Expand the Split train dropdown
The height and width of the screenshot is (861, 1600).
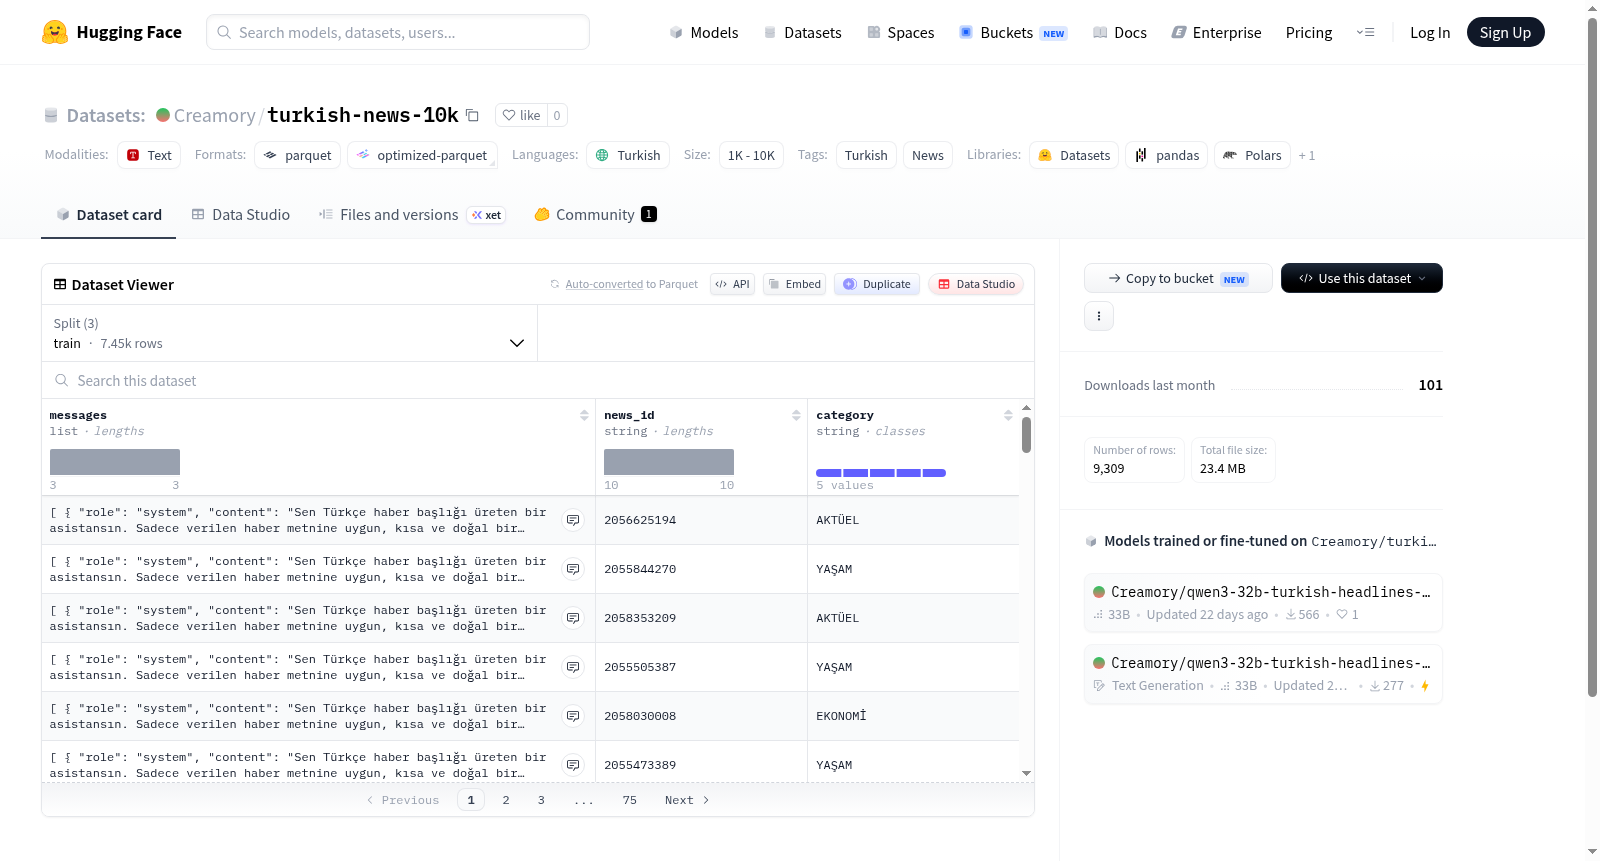(289, 333)
